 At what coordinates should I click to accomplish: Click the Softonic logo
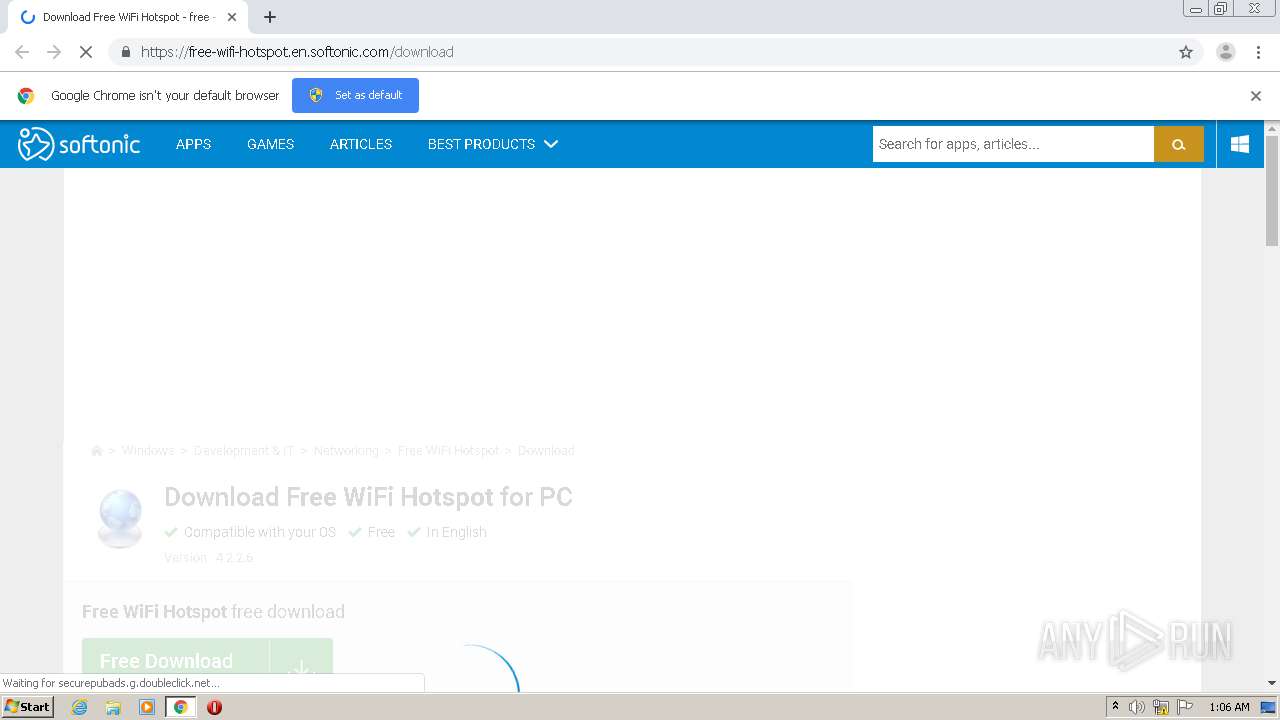tap(79, 144)
